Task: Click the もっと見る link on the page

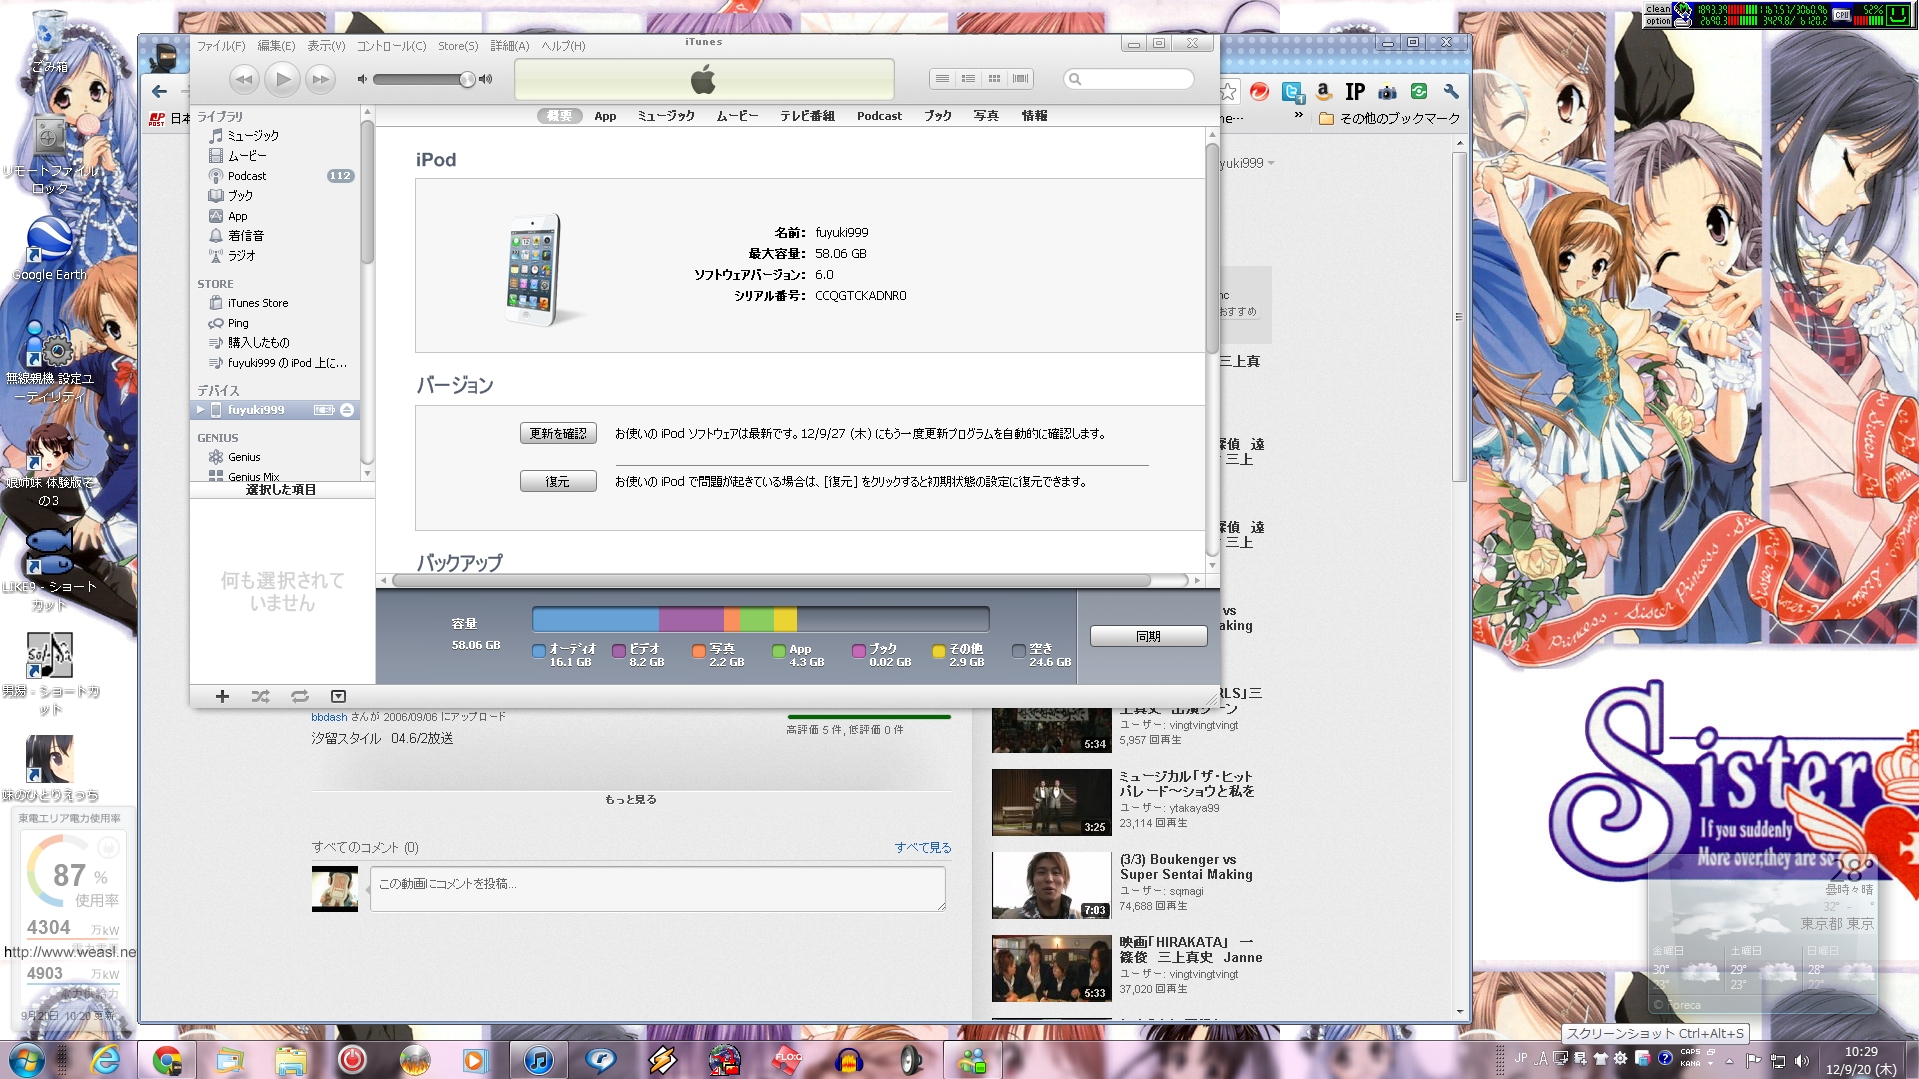Action: (631, 800)
